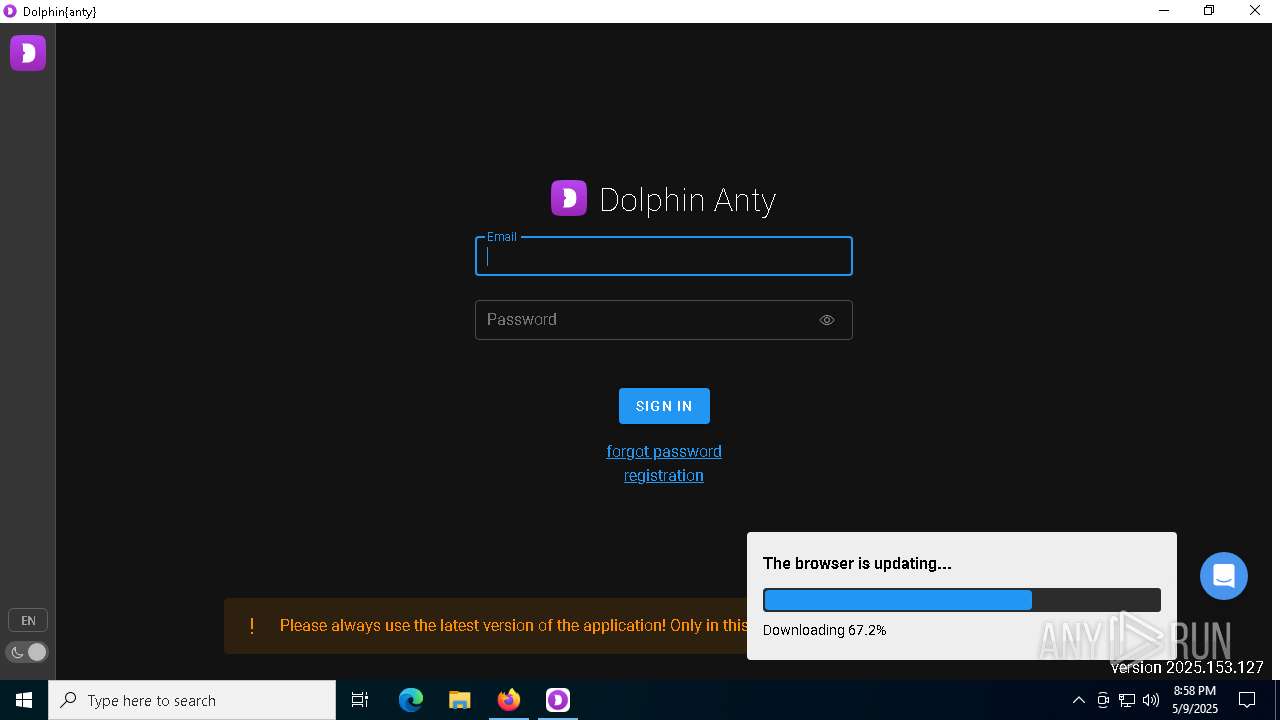Open the notification center icon
1280x720 pixels.
click(1247, 700)
